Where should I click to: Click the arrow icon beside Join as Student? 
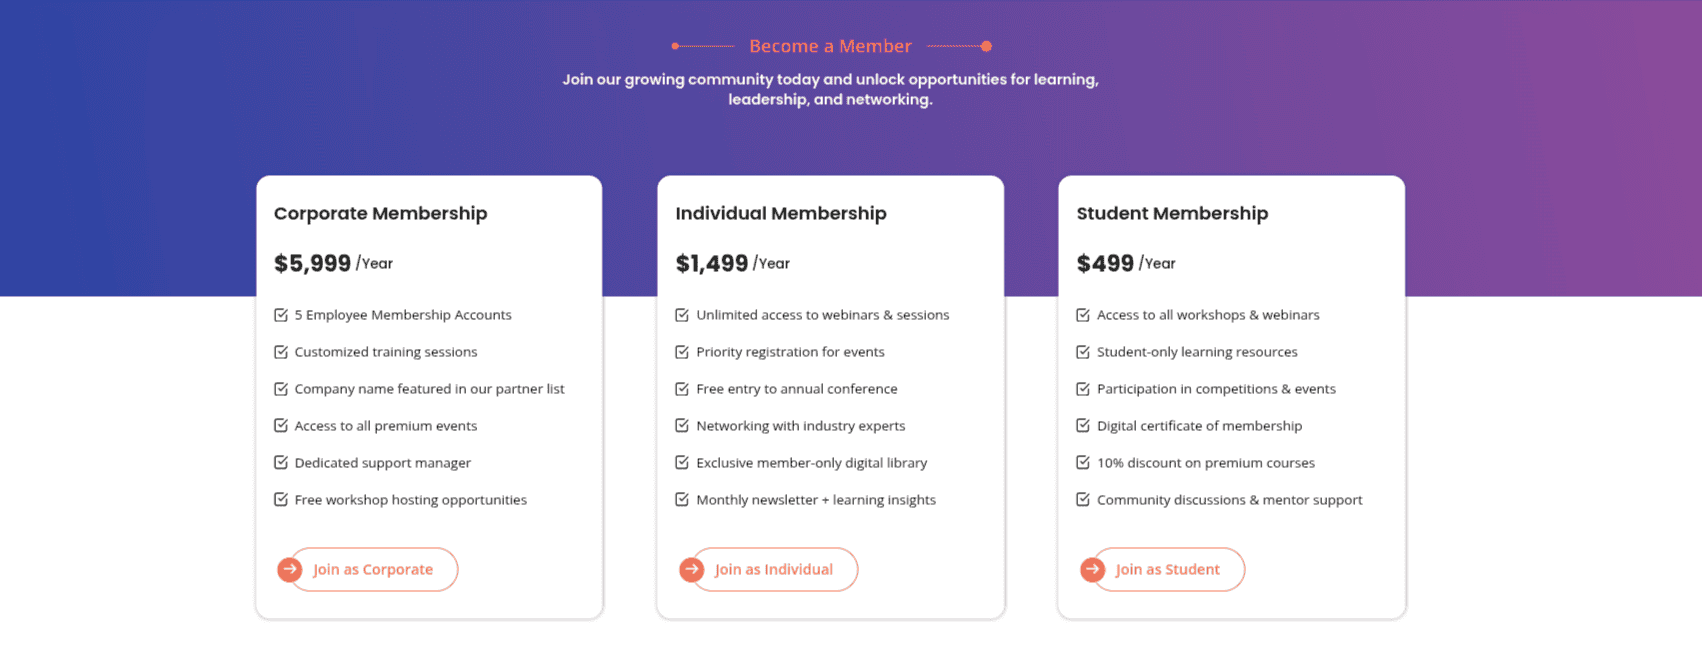pos(1092,569)
